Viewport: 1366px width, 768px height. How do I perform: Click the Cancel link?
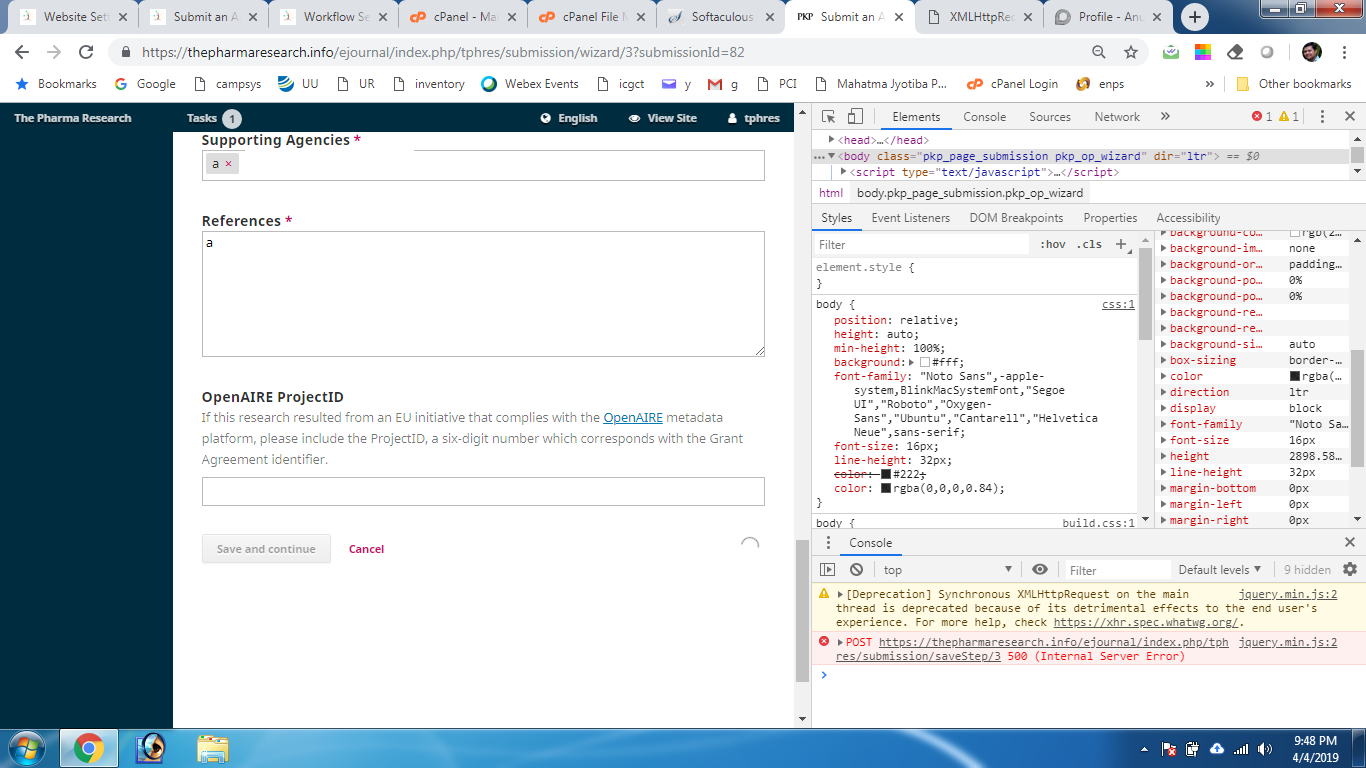coord(366,549)
